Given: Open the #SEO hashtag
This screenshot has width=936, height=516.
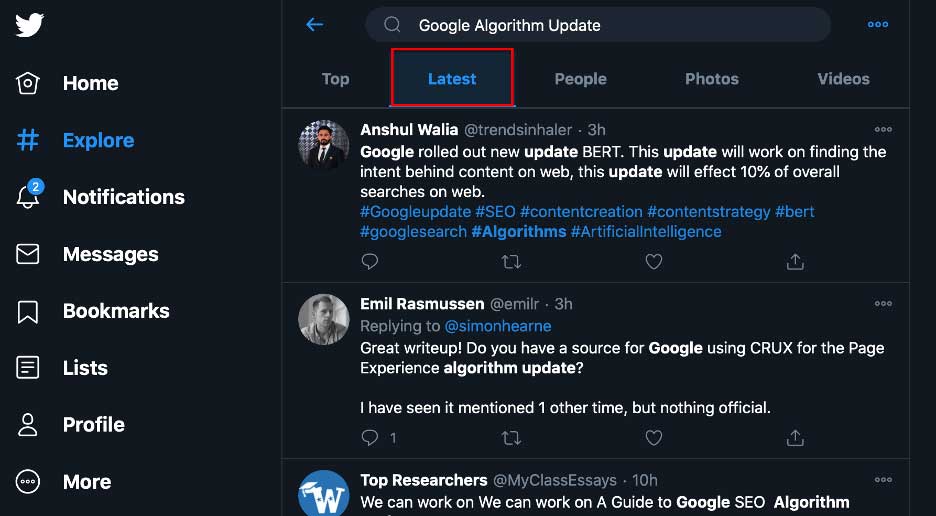Looking at the screenshot, I should pos(495,212).
